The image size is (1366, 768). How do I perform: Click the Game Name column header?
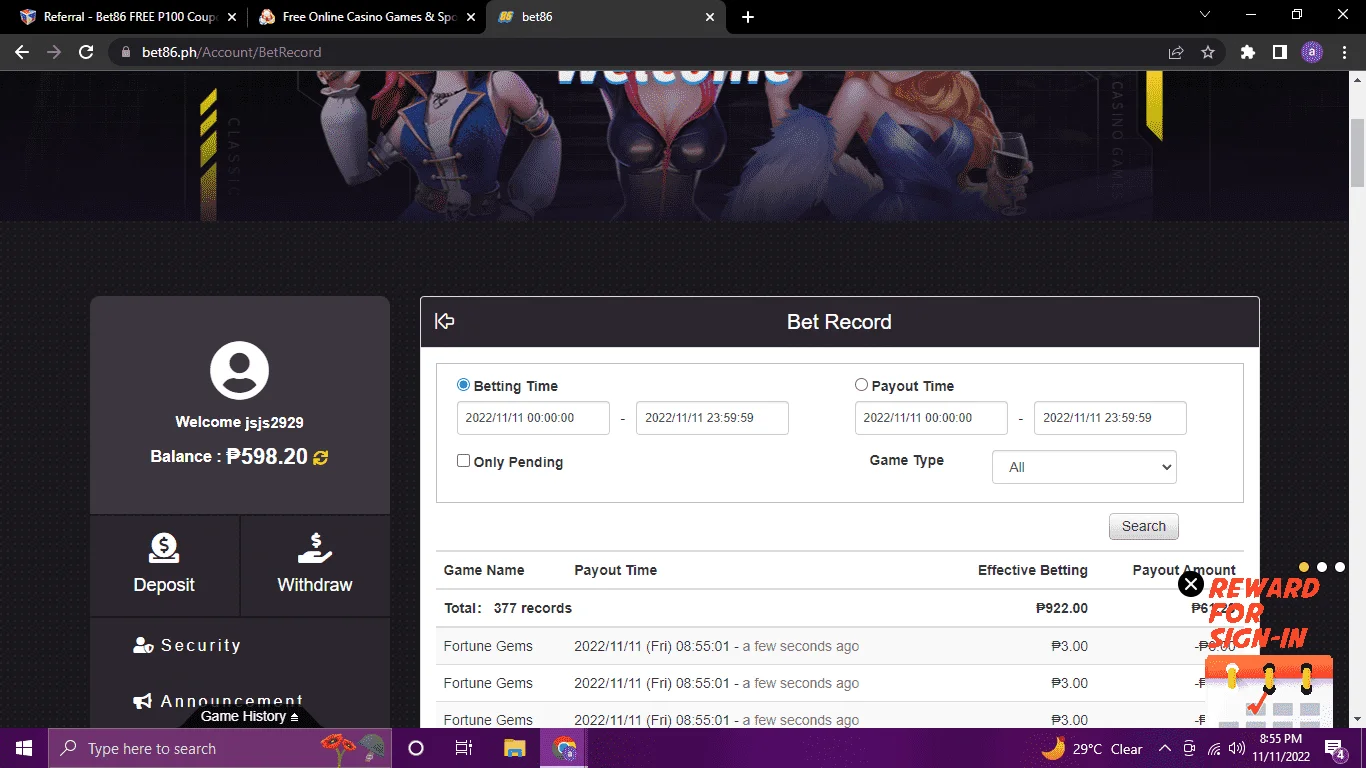click(x=484, y=570)
